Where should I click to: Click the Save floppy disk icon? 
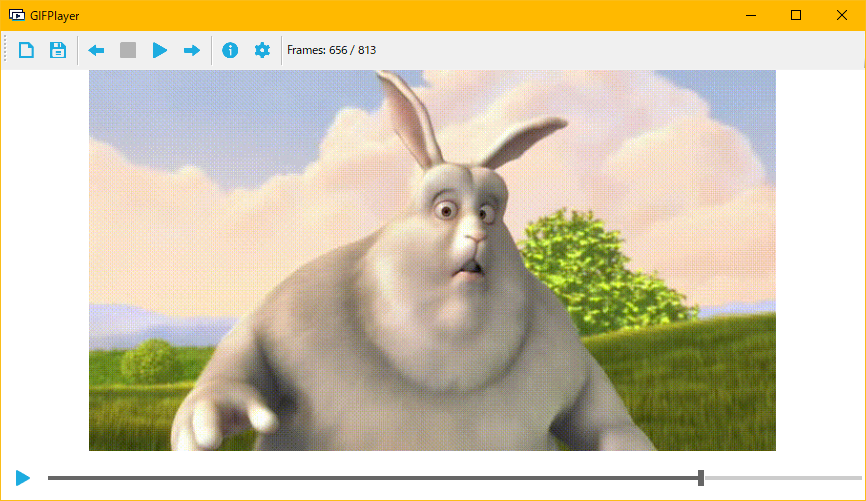pos(58,50)
